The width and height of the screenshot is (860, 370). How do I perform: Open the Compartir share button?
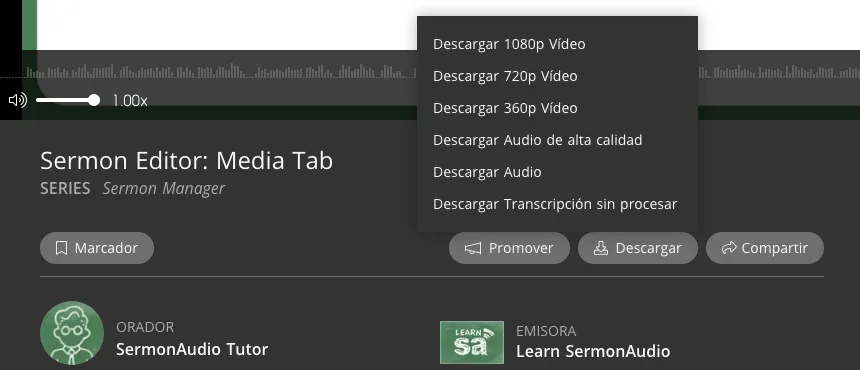[x=765, y=248]
